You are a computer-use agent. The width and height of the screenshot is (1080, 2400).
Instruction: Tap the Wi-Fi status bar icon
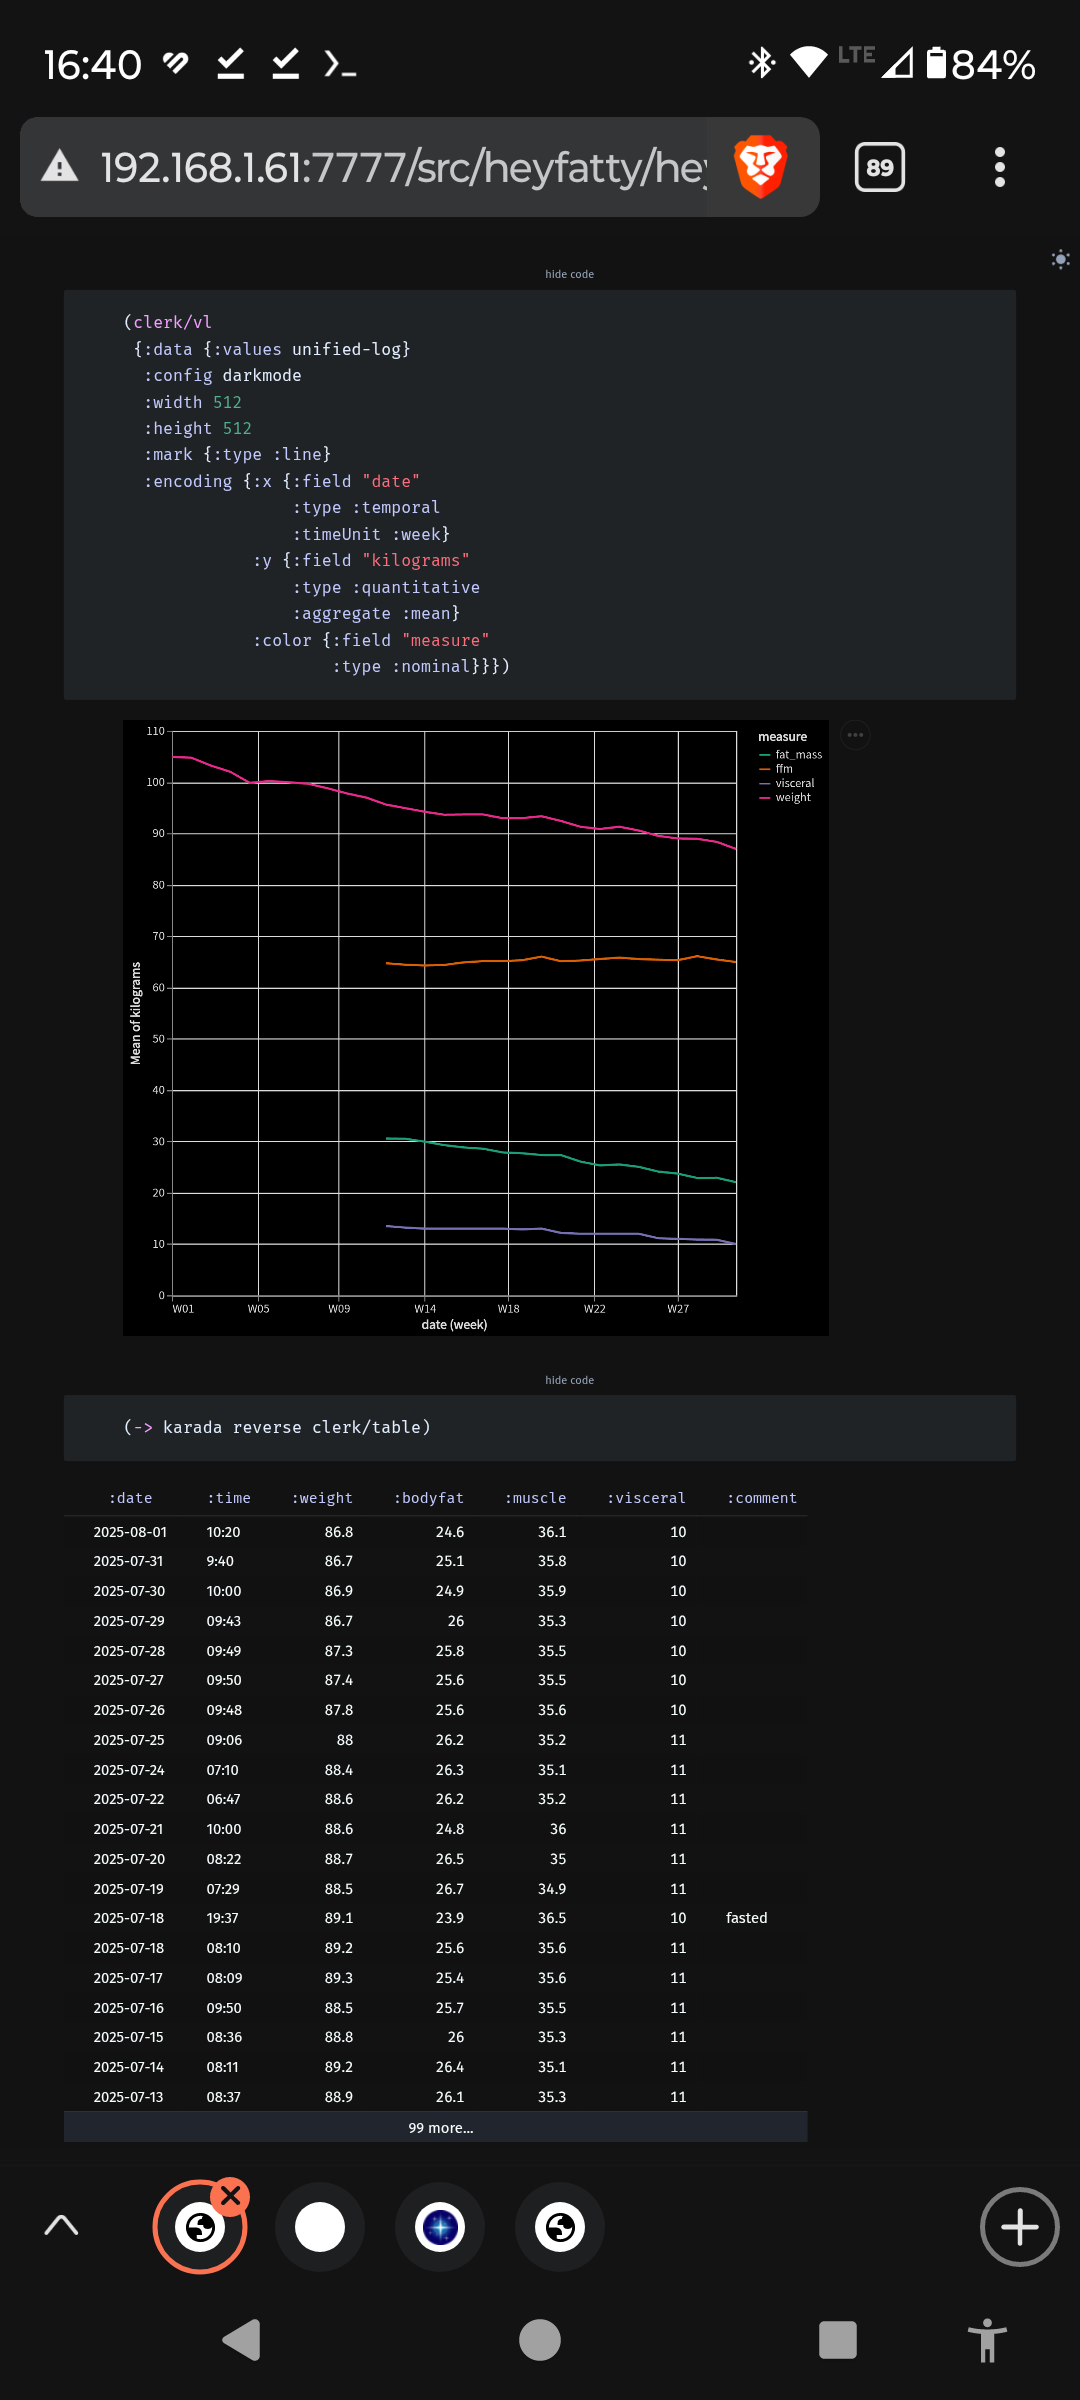[x=808, y=63]
